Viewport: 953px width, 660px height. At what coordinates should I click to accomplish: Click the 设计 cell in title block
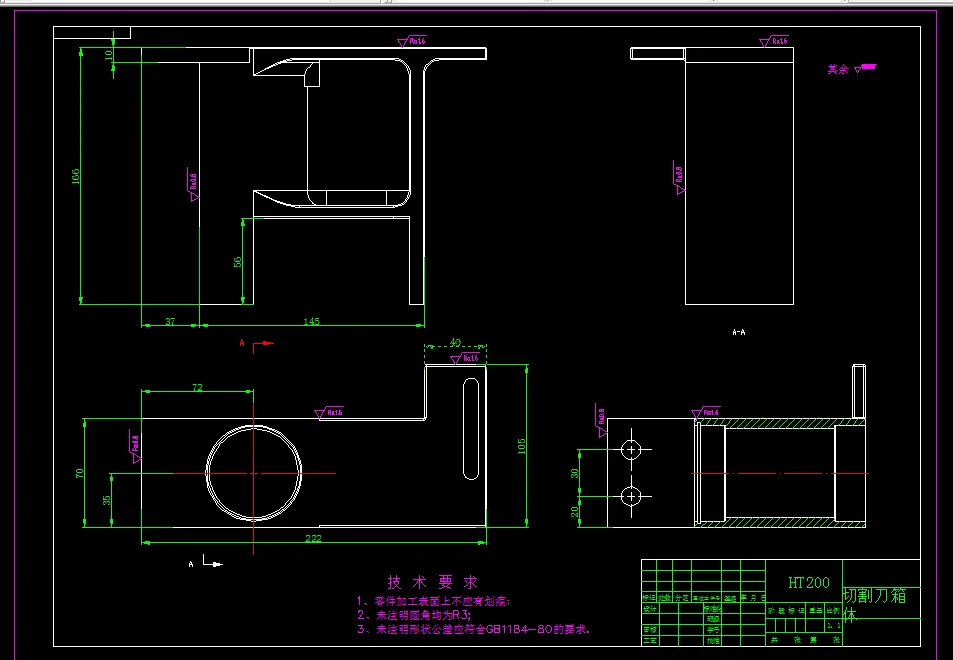coord(650,609)
